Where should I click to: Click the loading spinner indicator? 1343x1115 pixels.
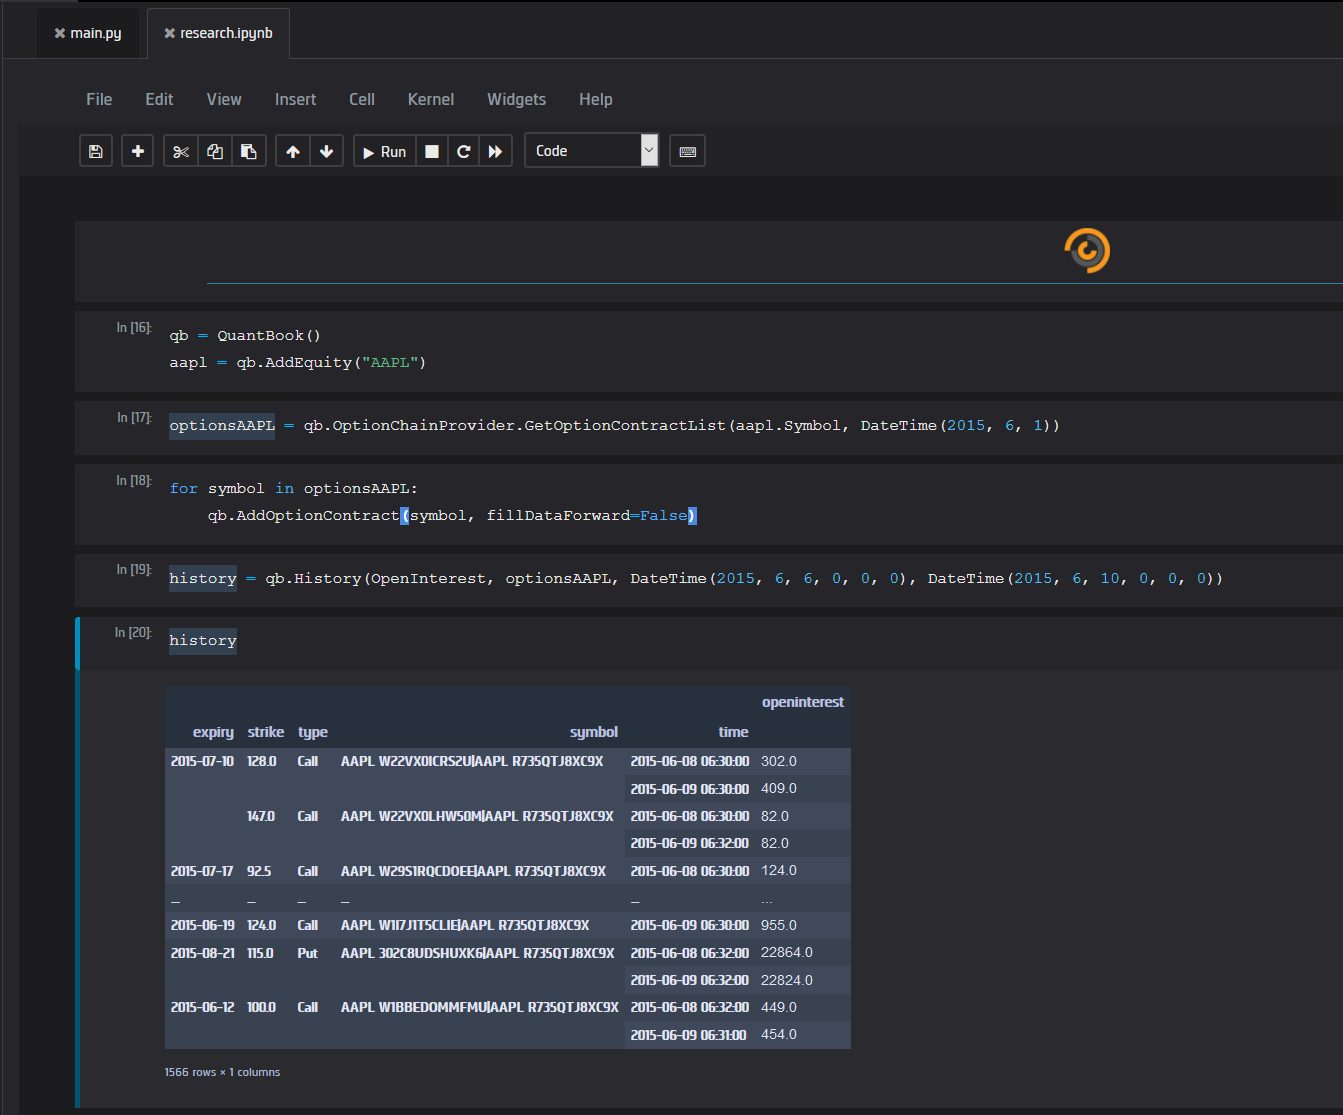click(1086, 250)
